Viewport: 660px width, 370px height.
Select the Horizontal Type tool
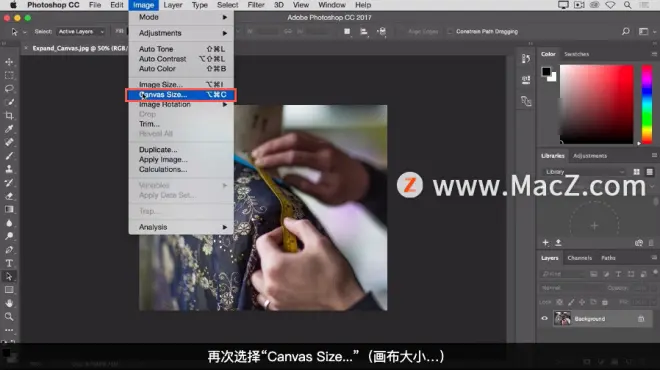(9, 263)
